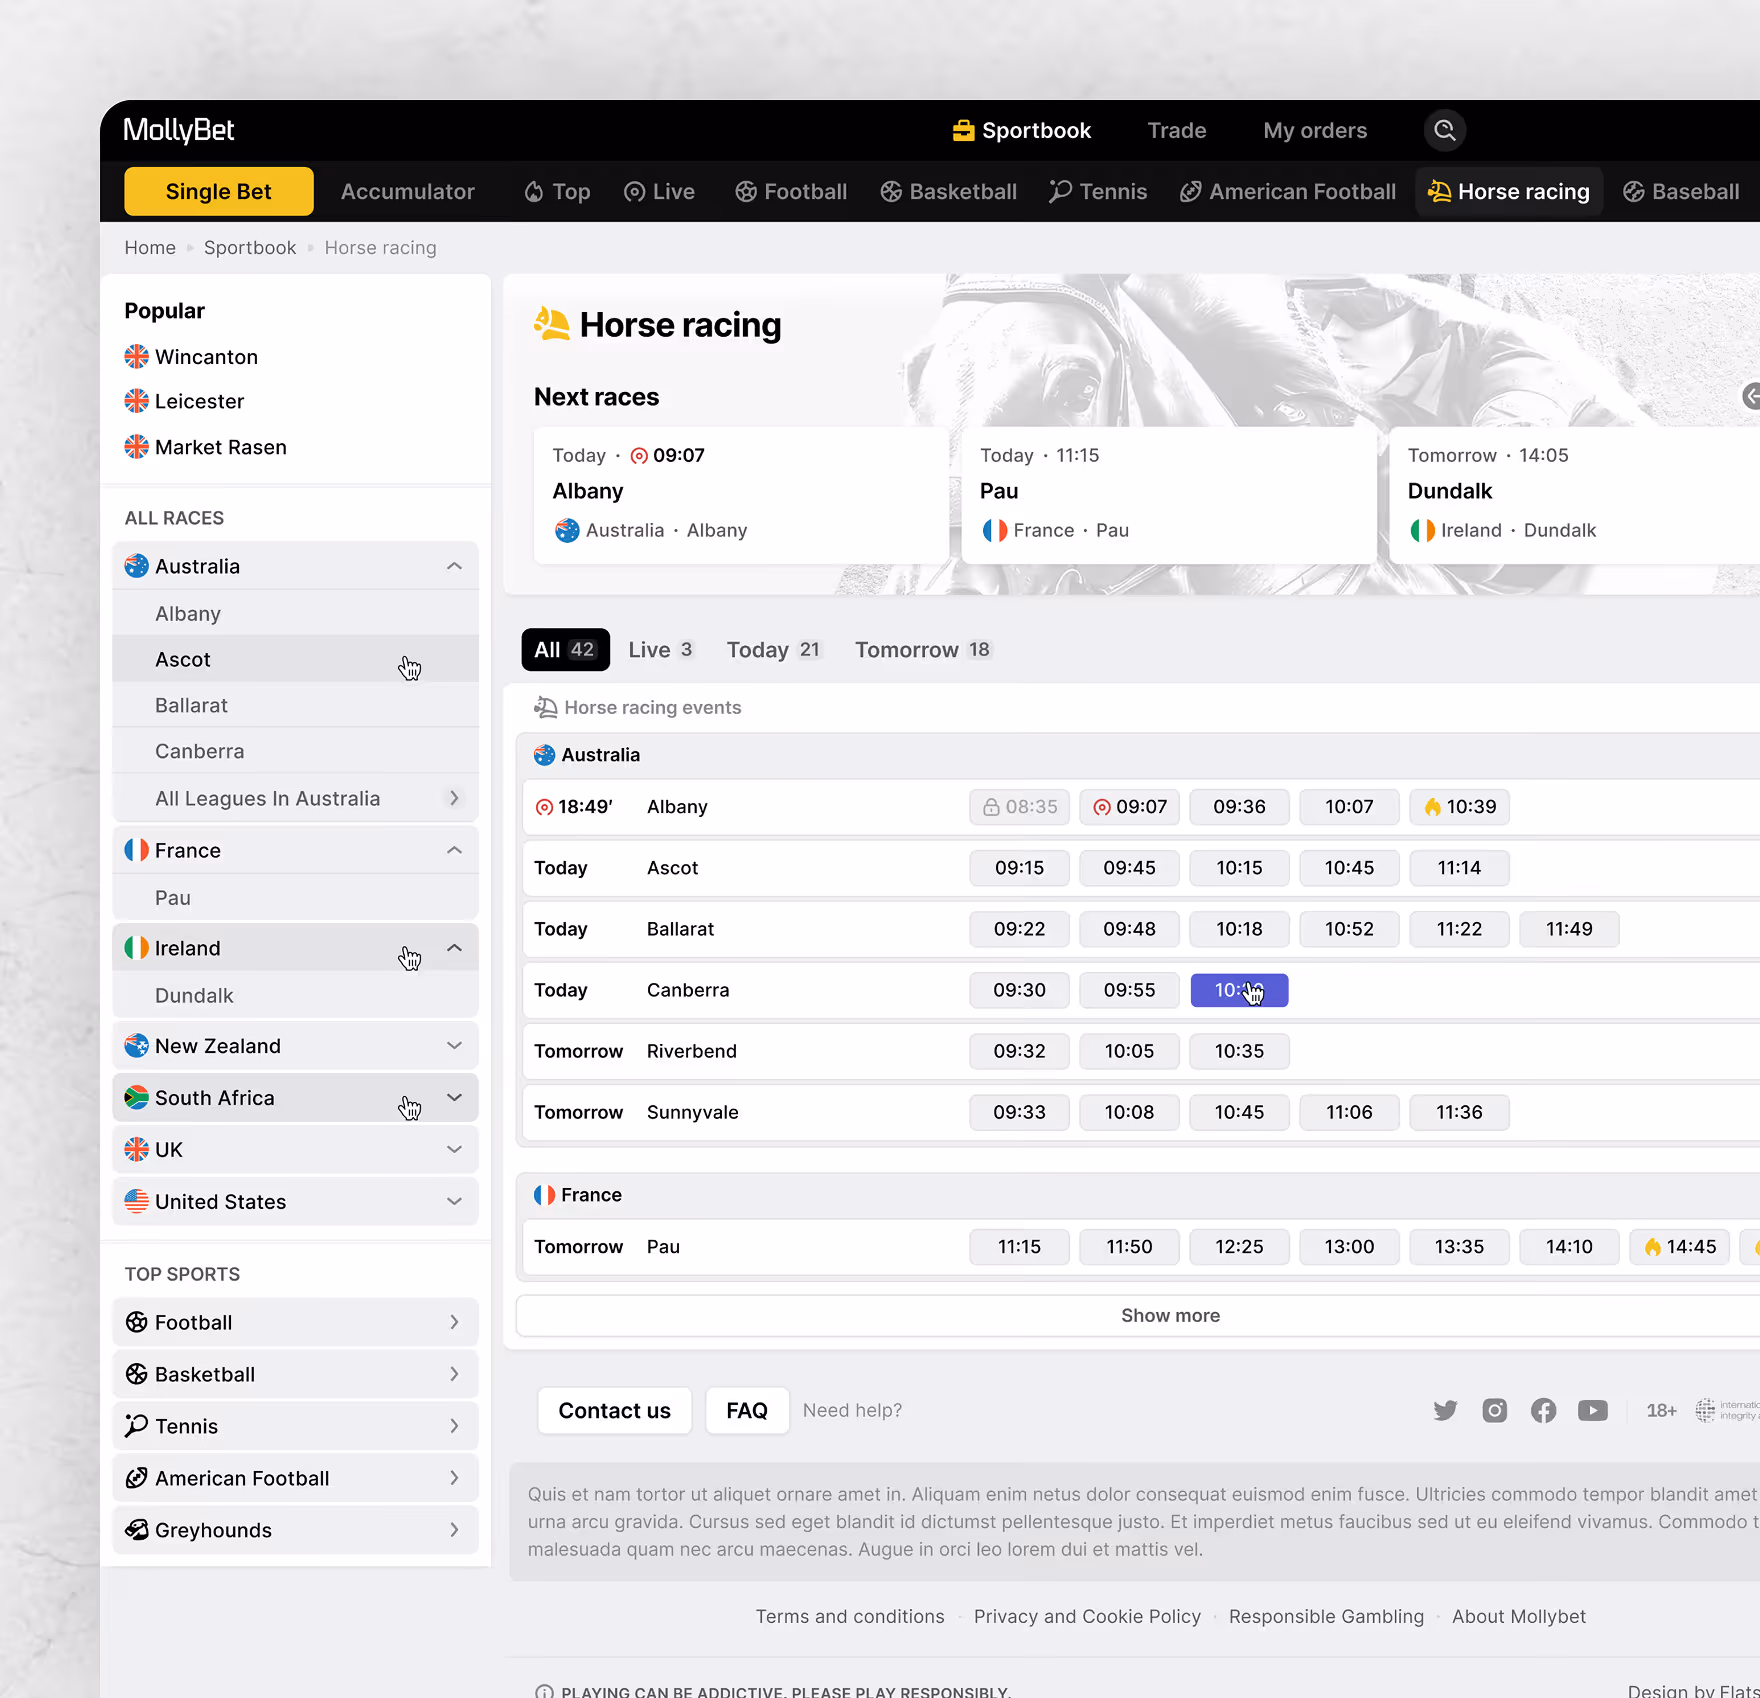Image resolution: width=1760 pixels, height=1698 pixels.
Task: Open All Leagues In Australia
Action: pyautogui.click(x=295, y=798)
